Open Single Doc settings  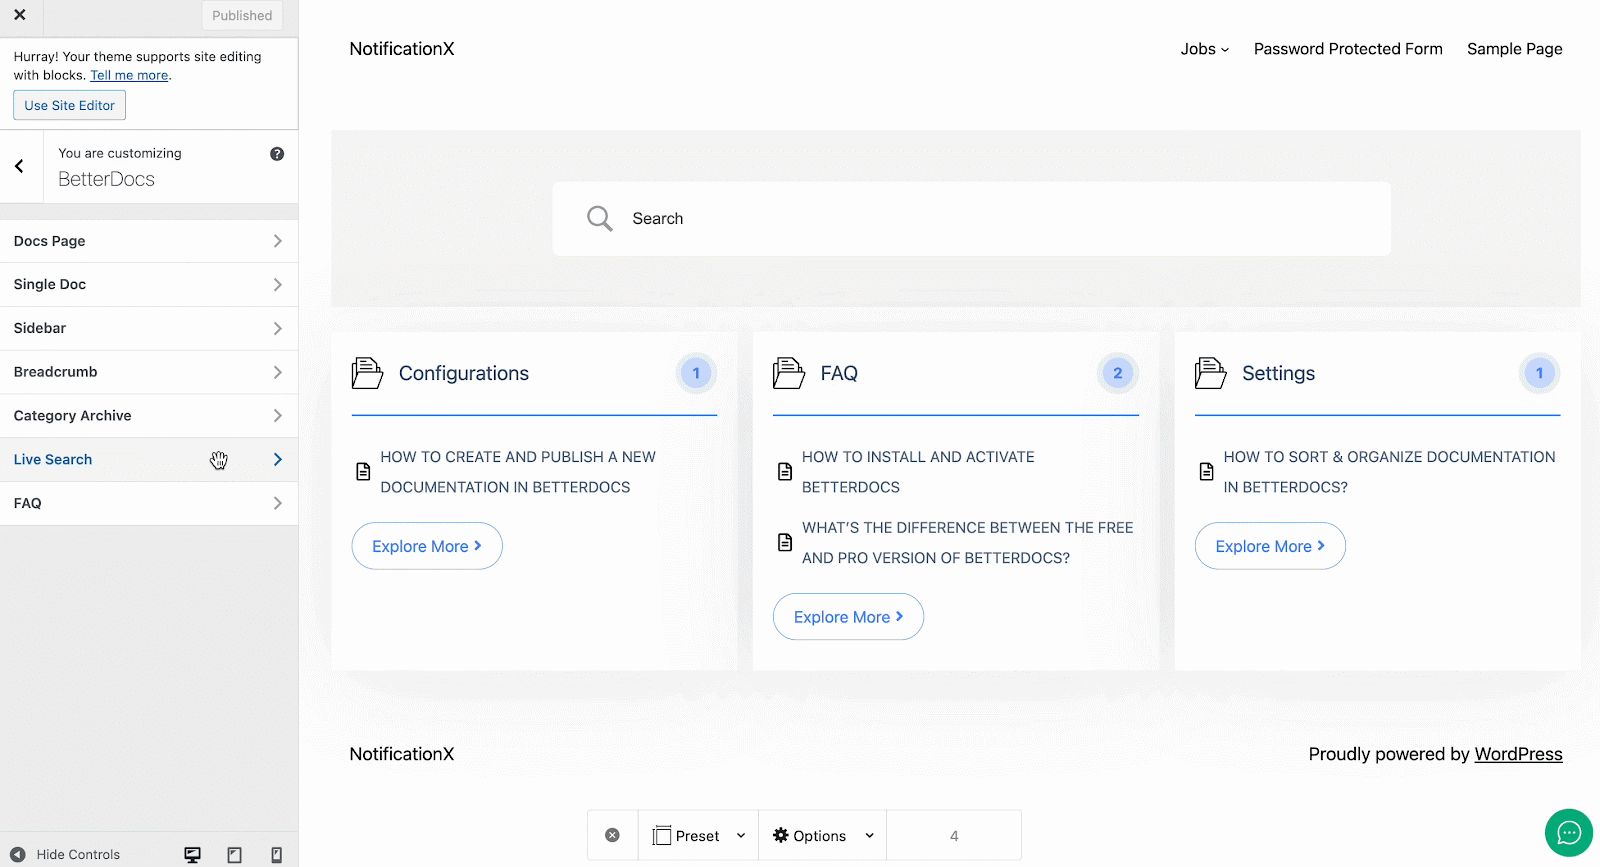[149, 285]
